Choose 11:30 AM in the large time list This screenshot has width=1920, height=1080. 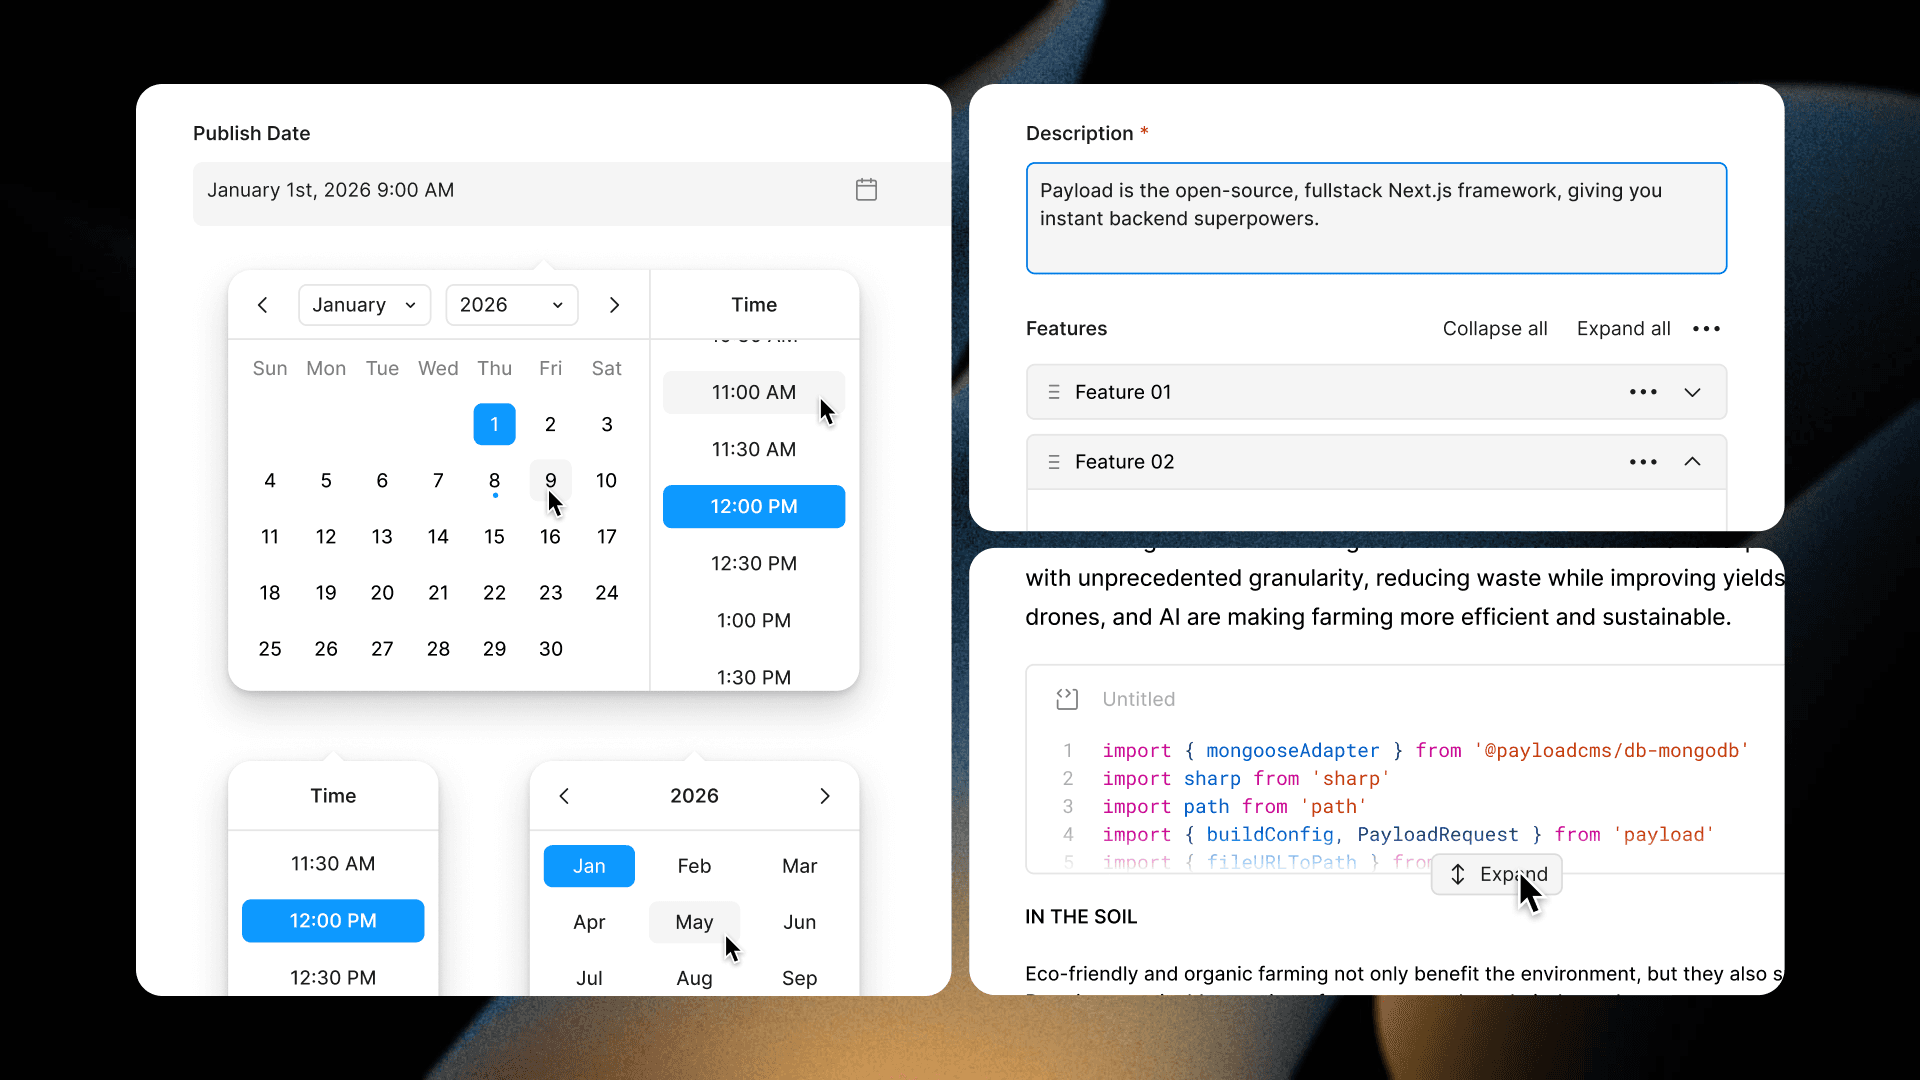(x=754, y=450)
